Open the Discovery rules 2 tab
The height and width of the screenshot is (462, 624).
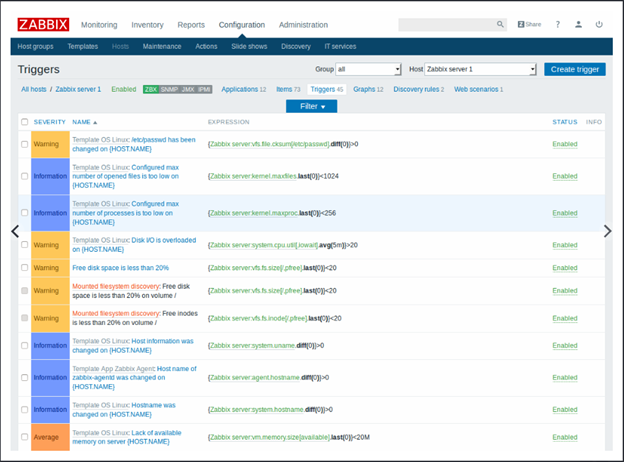click(x=419, y=90)
